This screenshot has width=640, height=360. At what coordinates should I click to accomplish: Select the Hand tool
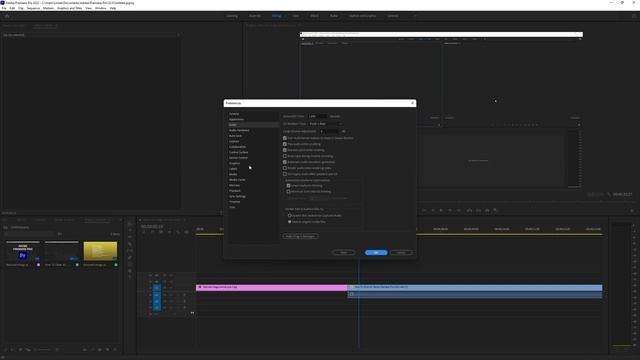click(x=130, y=271)
